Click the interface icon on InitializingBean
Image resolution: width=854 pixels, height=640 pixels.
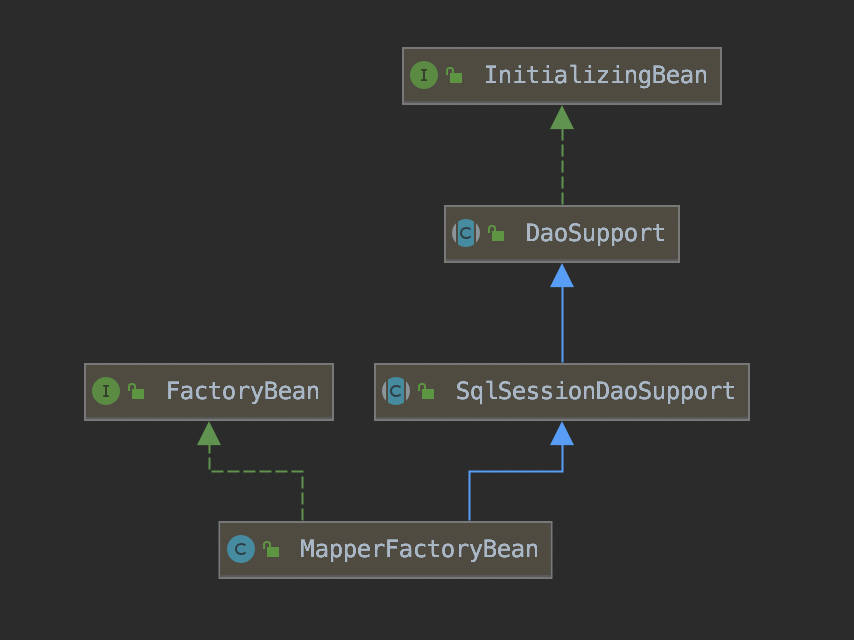coord(424,75)
